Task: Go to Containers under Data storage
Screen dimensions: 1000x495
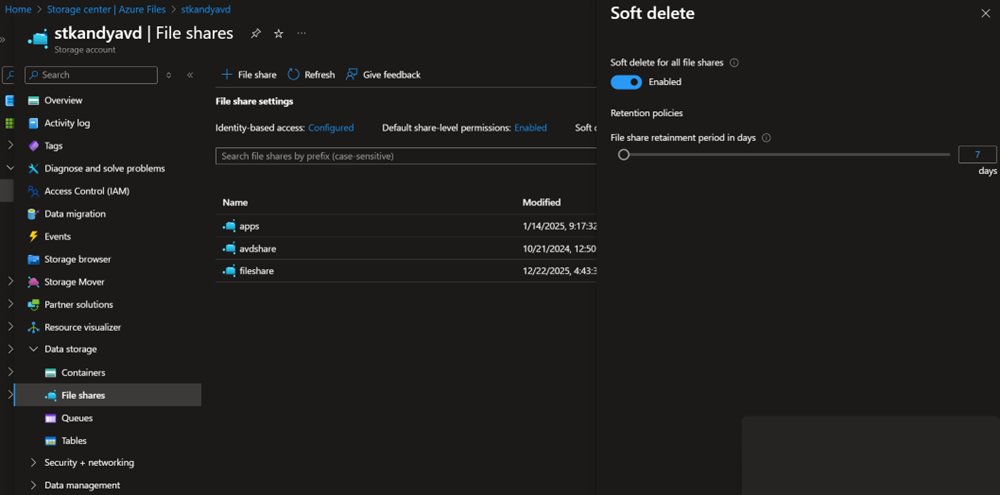Action: tap(83, 373)
